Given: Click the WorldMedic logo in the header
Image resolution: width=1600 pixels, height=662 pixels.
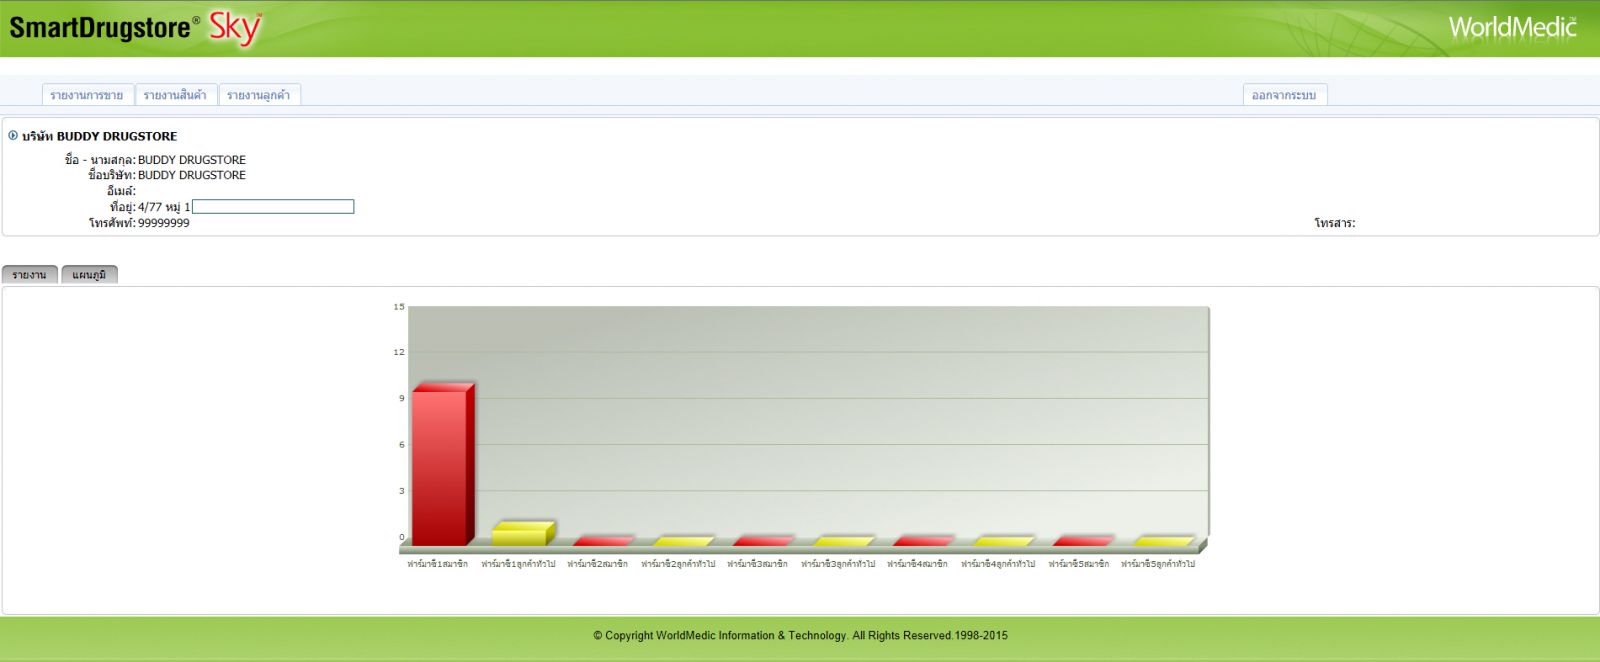Looking at the screenshot, I should tap(1512, 27).
